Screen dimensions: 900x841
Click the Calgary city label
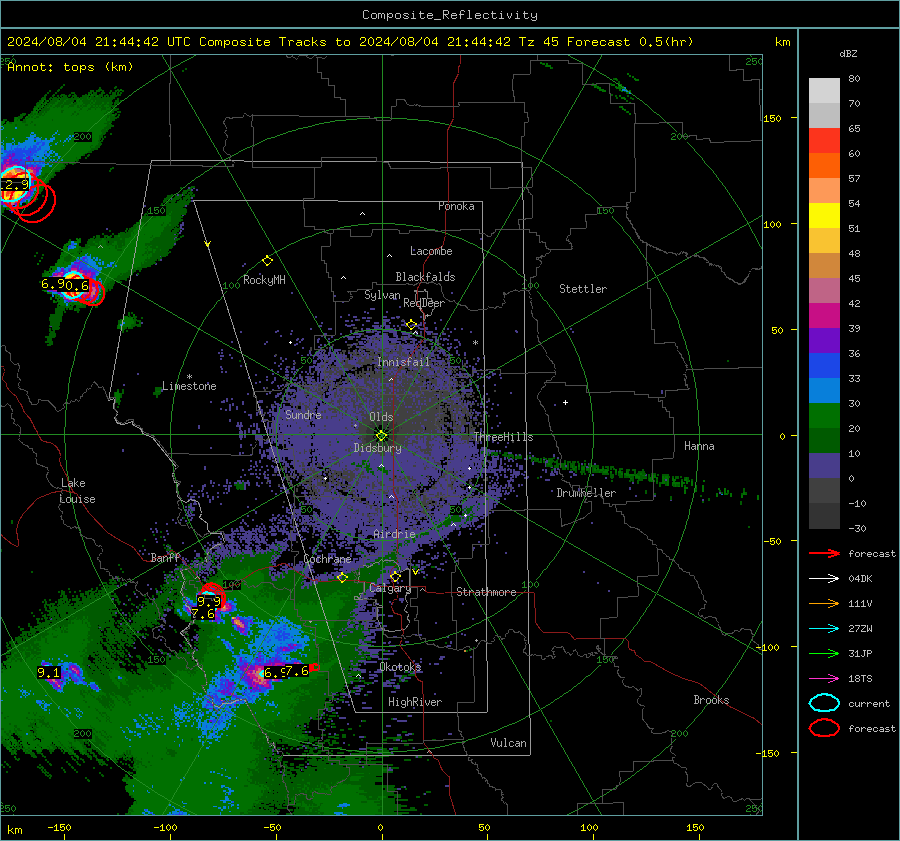tap(390, 588)
